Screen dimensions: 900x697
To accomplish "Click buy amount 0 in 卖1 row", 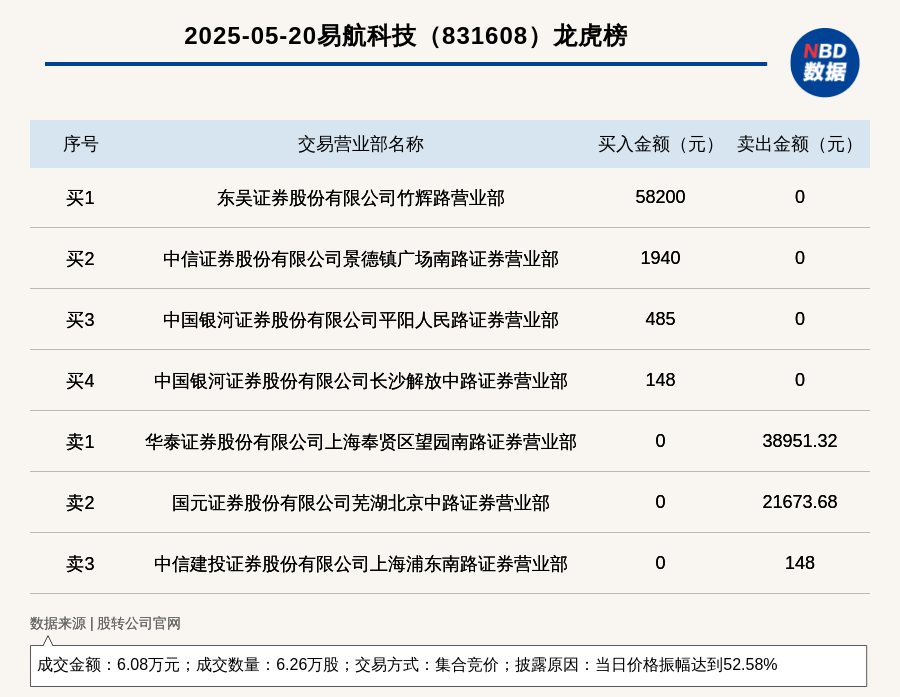I will coord(660,440).
